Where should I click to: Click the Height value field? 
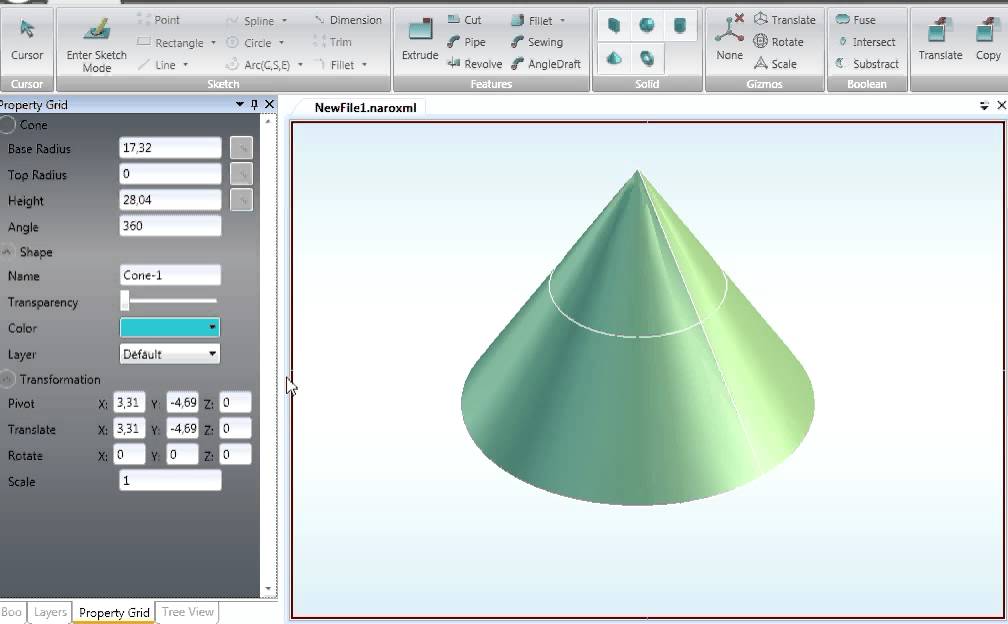[x=170, y=200]
